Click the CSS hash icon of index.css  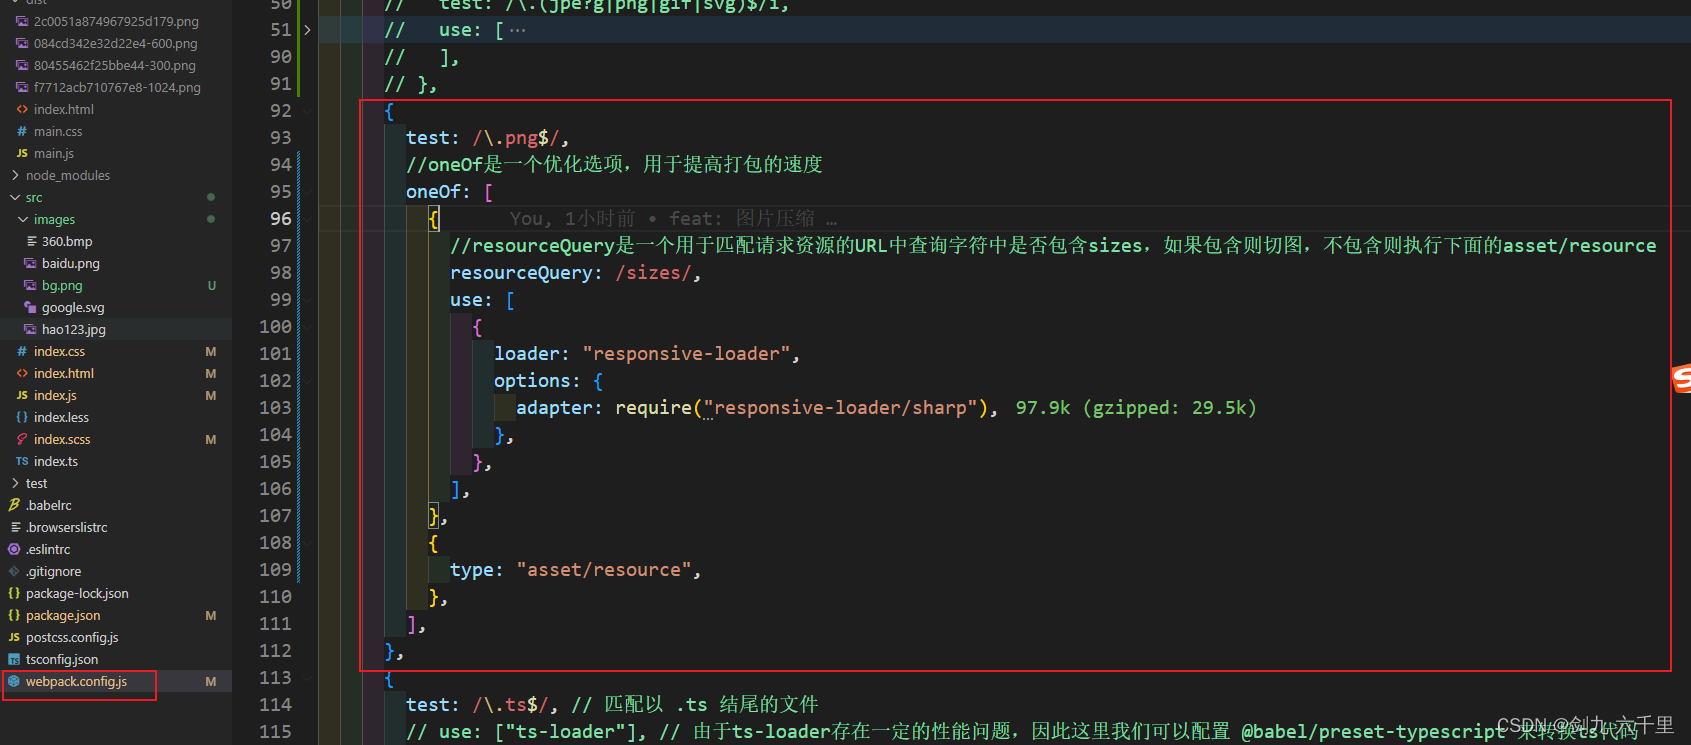[x=22, y=351]
